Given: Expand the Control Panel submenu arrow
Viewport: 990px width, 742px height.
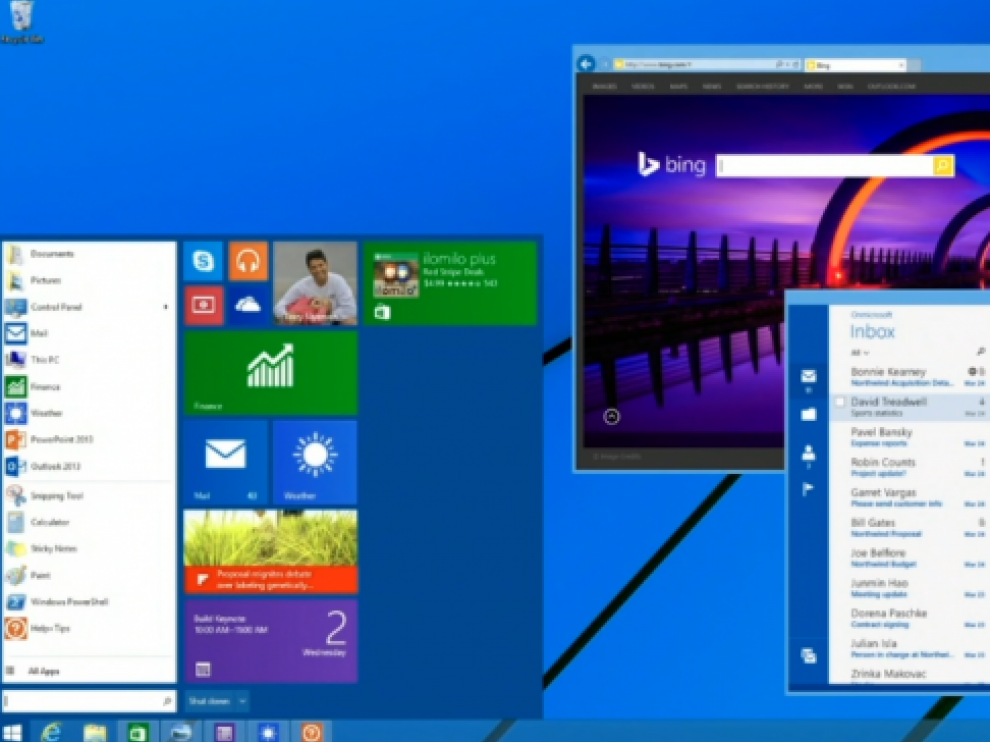Looking at the screenshot, I should (x=165, y=307).
